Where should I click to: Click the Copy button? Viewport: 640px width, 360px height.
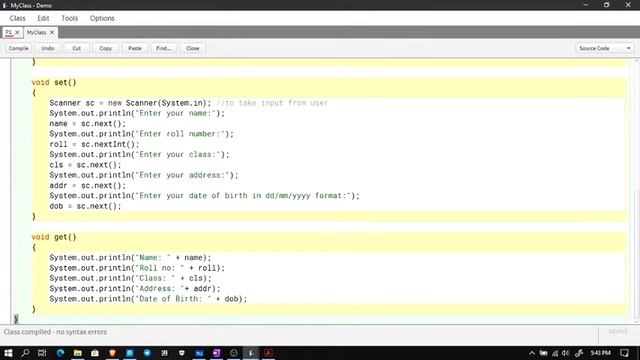click(106, 48)
